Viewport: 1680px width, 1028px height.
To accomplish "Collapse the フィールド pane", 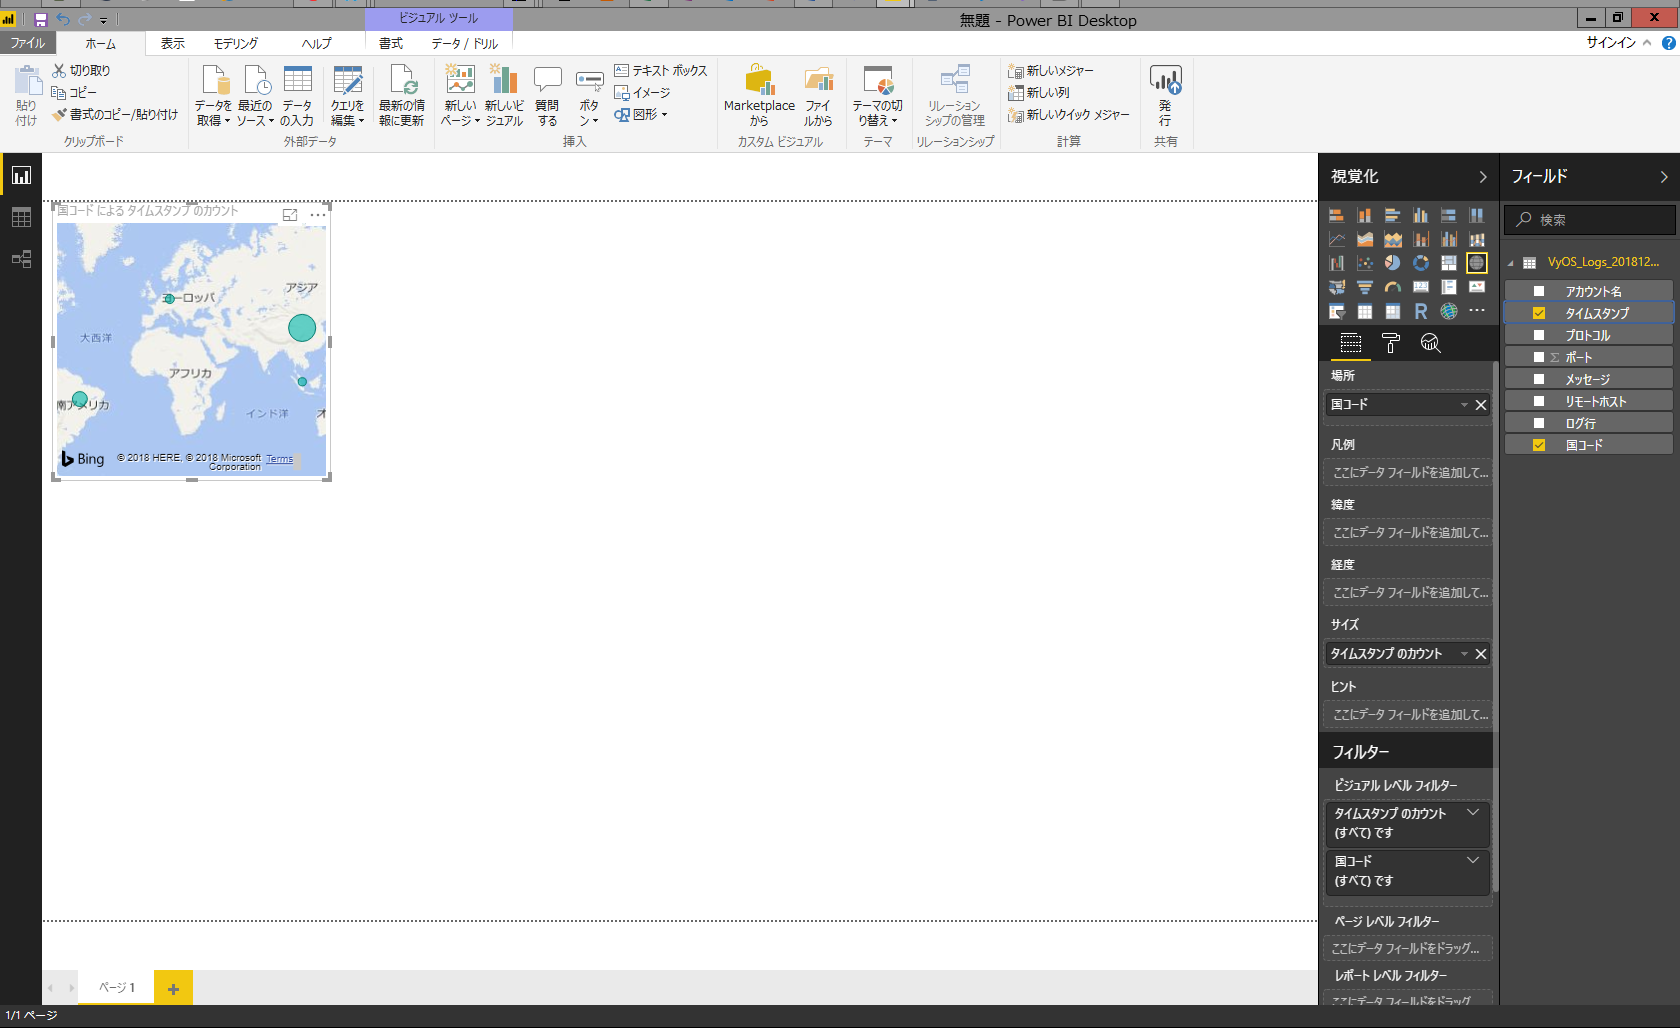I will 1664,177.
